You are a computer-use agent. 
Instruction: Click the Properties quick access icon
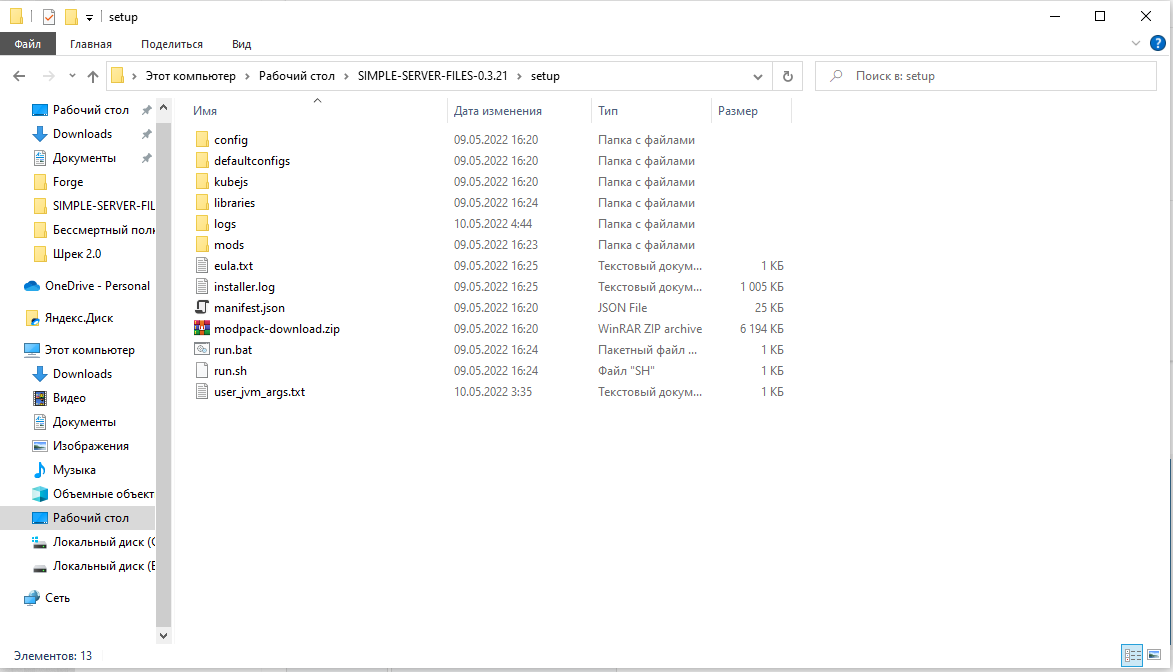pos(49,16)
